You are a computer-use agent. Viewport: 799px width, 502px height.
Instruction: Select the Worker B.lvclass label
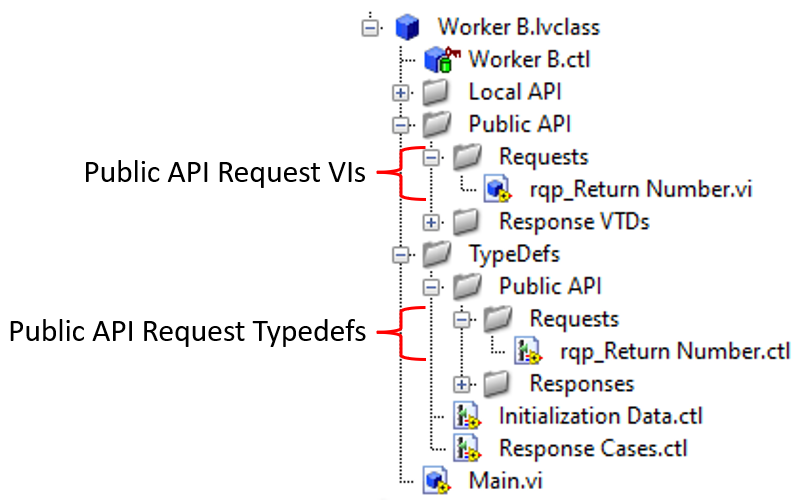click(517, 26)
